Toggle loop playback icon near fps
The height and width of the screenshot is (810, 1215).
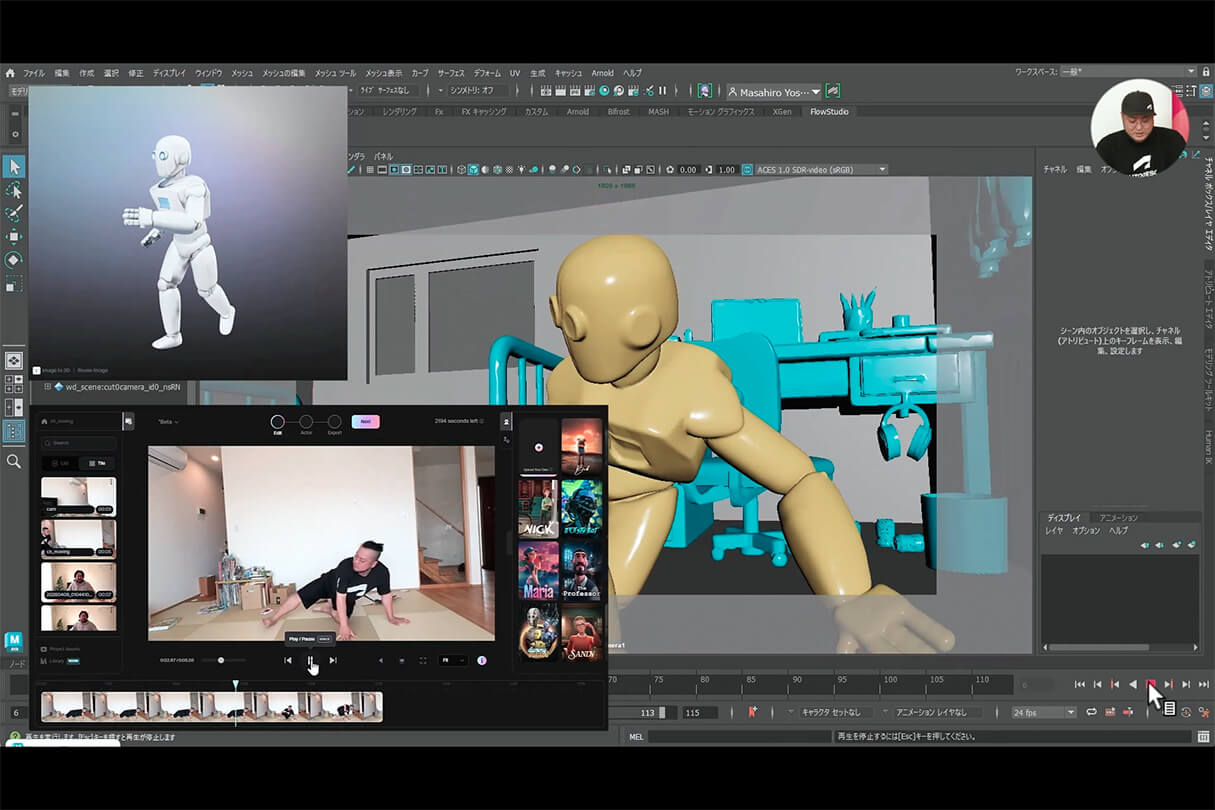point(1092,712)
